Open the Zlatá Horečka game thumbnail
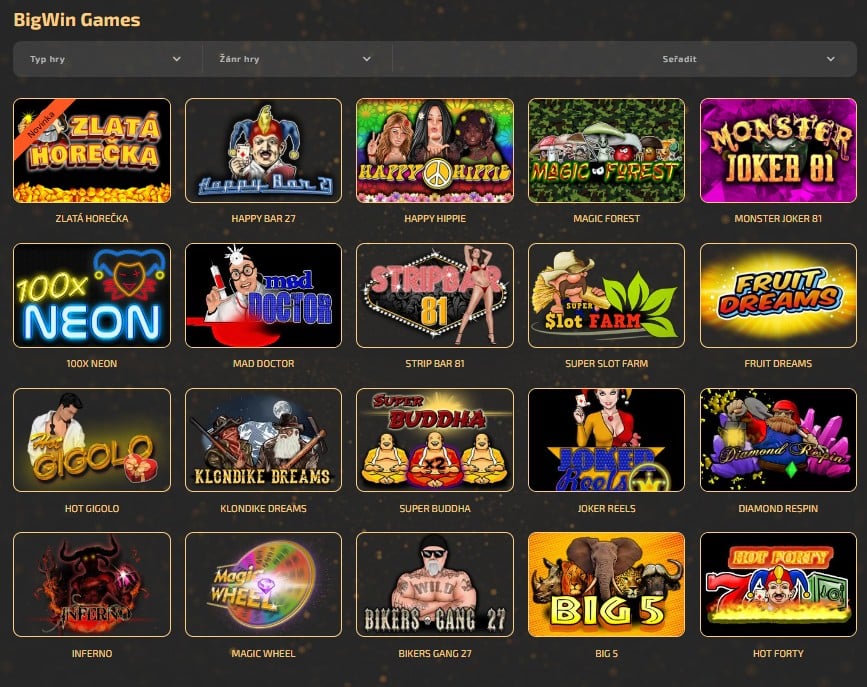The width and height of the screenshot is (867, 687). tap(92, 150)
